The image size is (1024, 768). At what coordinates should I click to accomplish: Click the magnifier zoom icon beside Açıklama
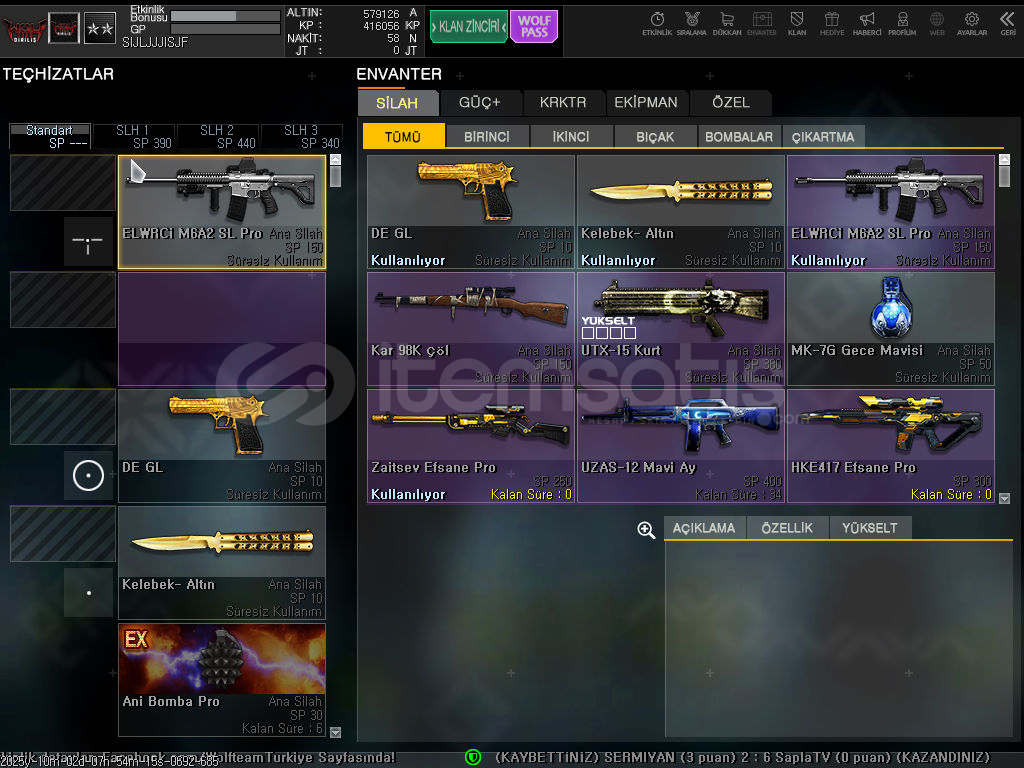(647, 530)
